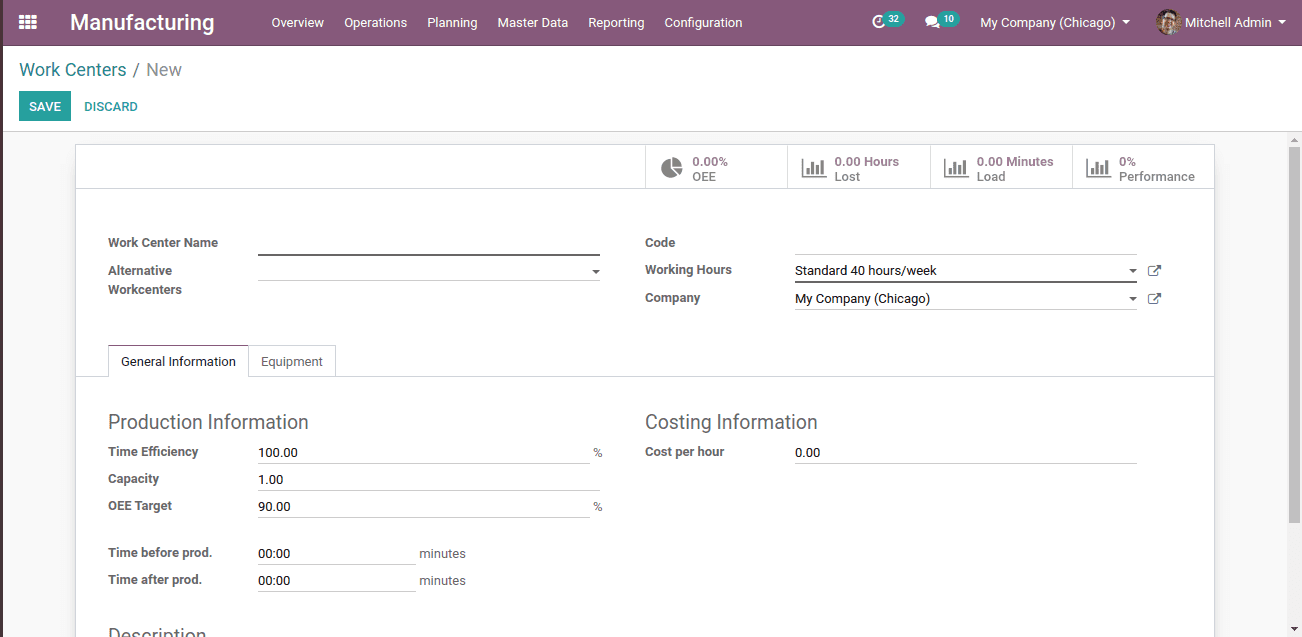Screen dimensions: 1302x637
Task: Open the Master Data menu
Action: coord(533,22)
